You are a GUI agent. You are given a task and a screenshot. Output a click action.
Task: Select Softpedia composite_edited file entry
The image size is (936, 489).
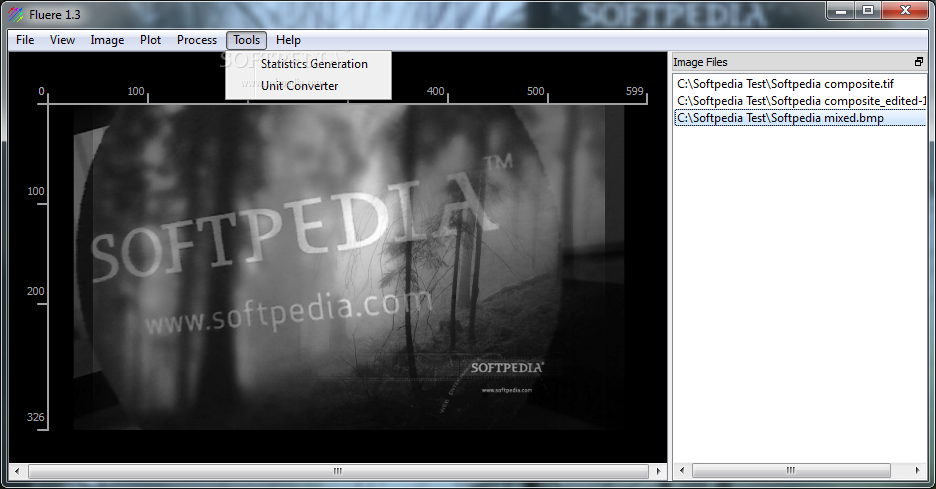(x=800, y=101)
